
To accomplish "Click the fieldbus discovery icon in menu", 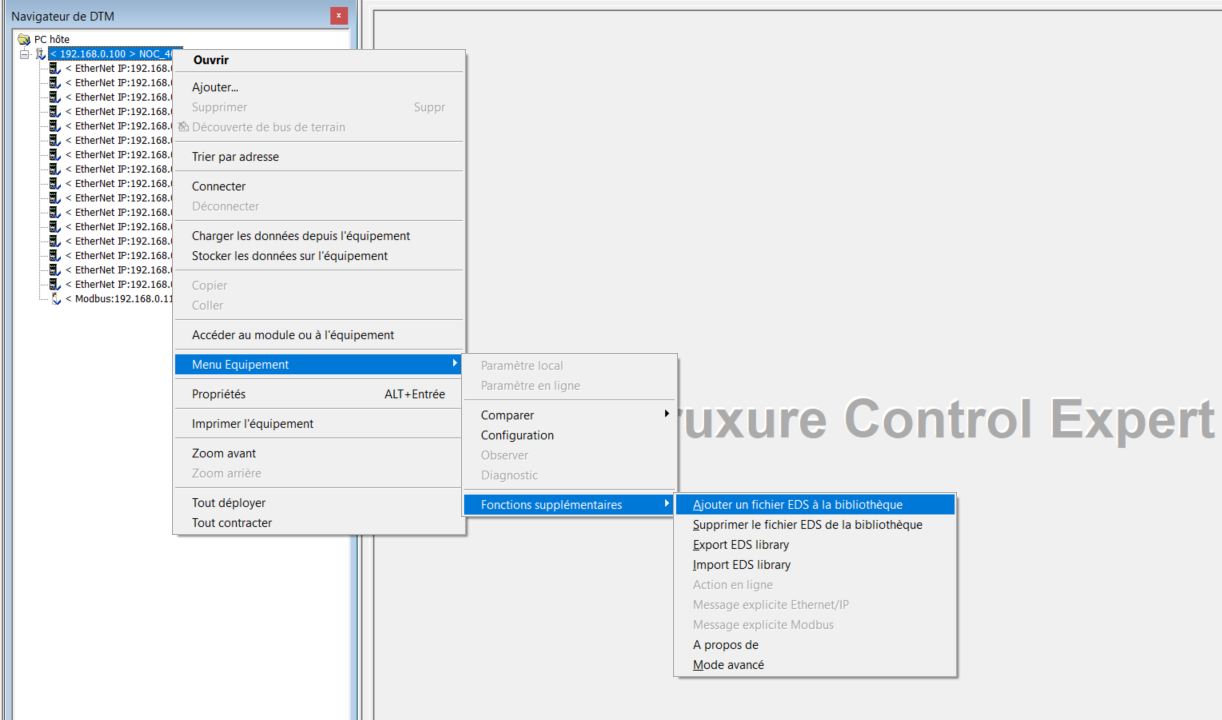I will pyautogui.click(x=184, y=127).
